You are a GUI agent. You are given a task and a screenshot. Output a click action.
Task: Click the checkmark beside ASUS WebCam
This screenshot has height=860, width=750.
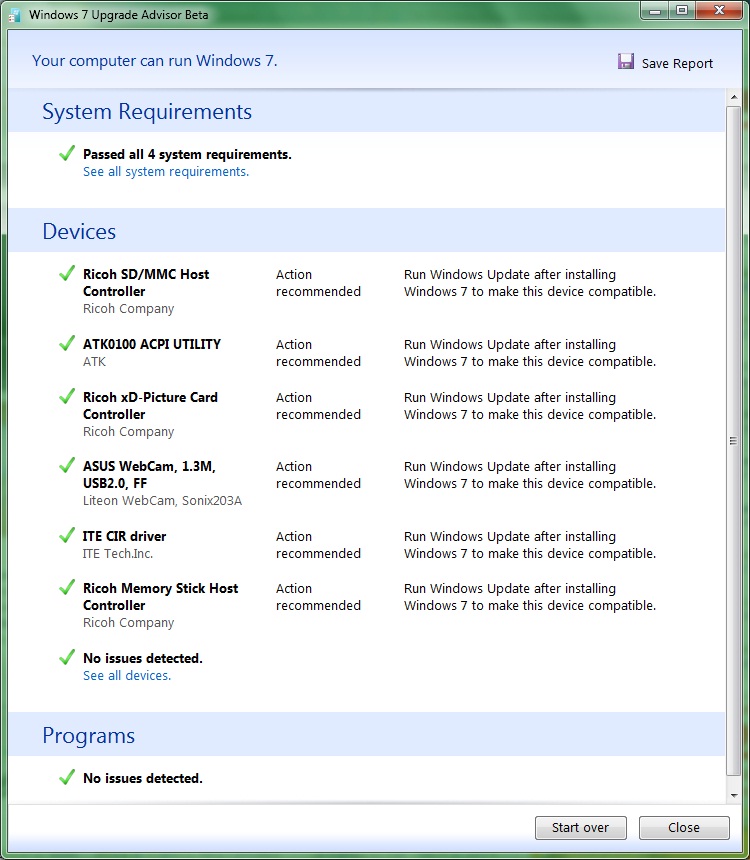[67, 465]
